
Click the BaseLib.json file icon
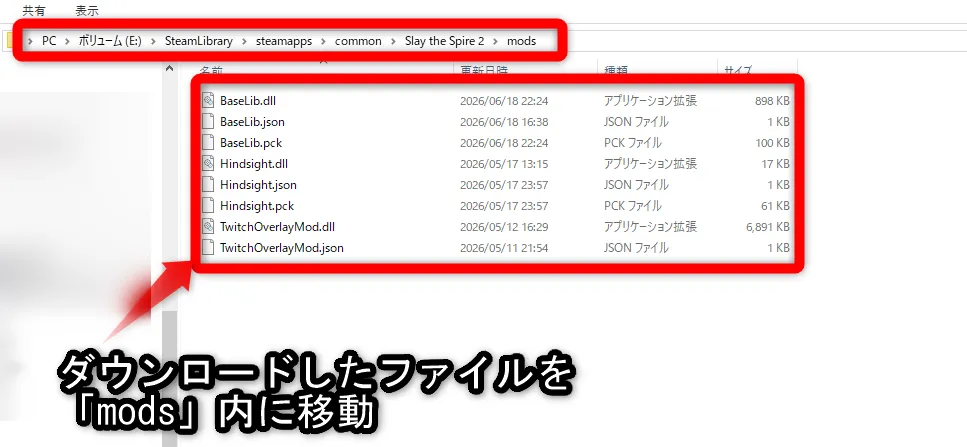[x=208, y=121]
